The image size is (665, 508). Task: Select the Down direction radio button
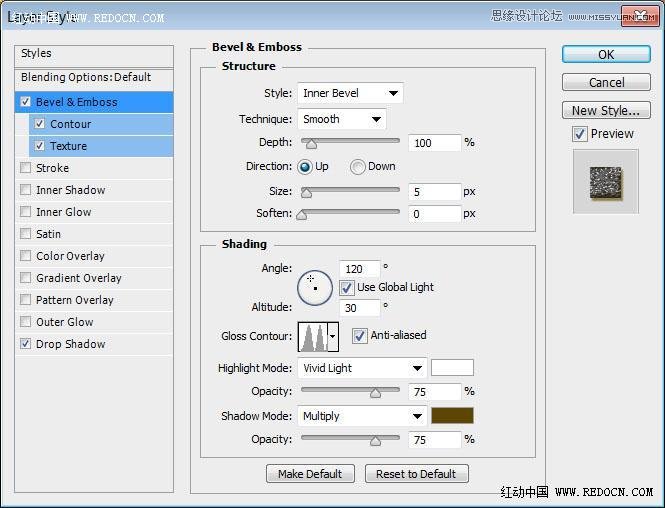click(x=357, y=167)
